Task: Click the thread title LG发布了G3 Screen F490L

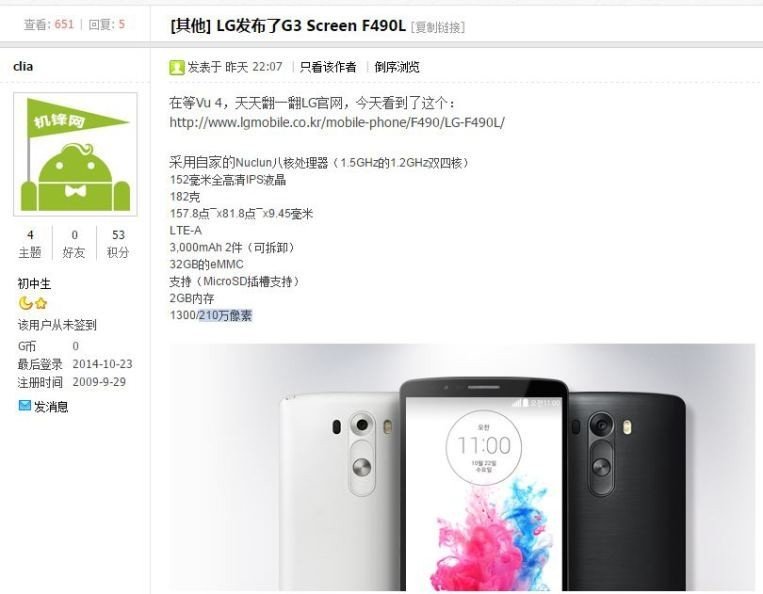Action: 311,25
